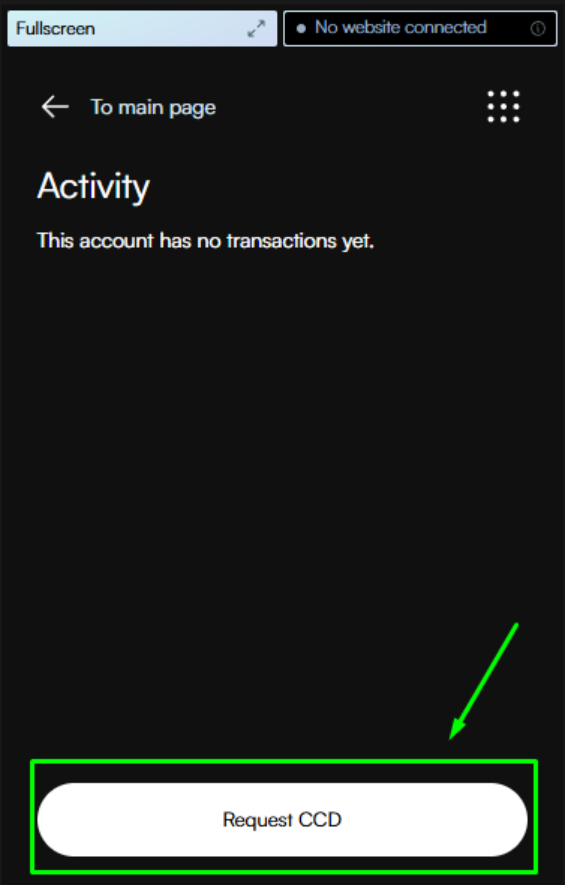Click the no transactions yet message

pos(205,241)
